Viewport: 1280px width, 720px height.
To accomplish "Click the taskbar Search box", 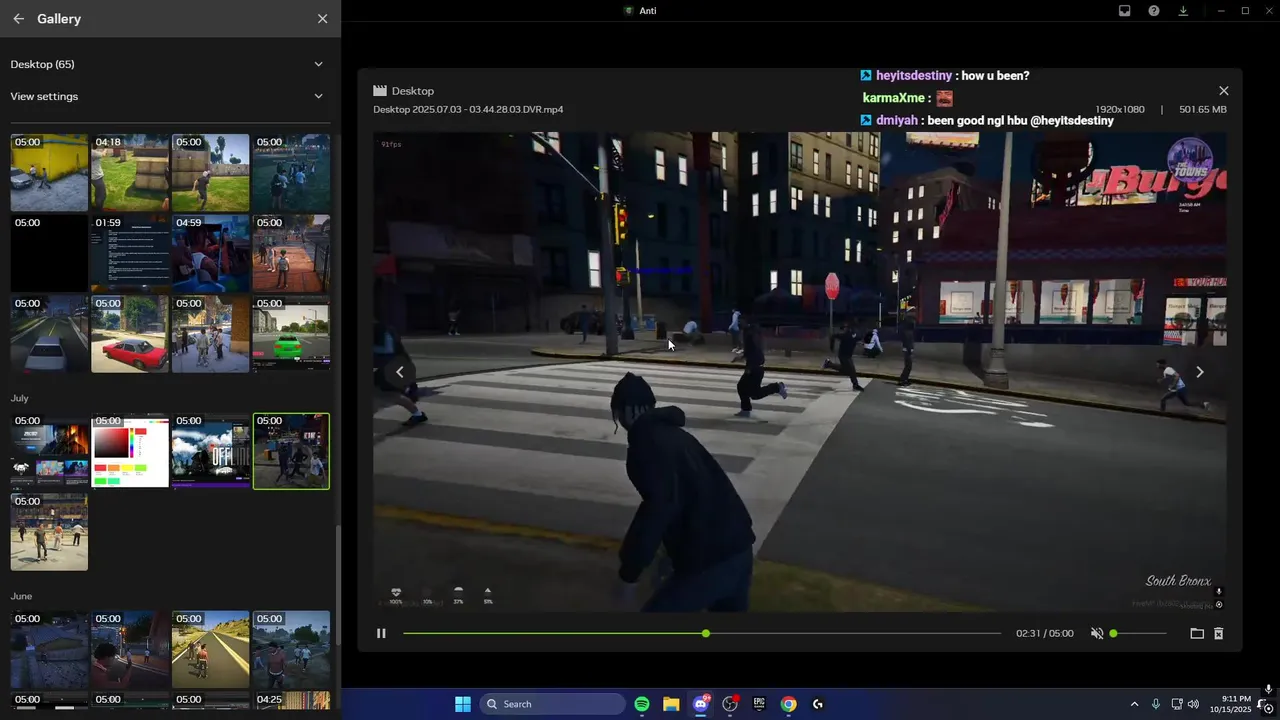I will tap(552, 704).
